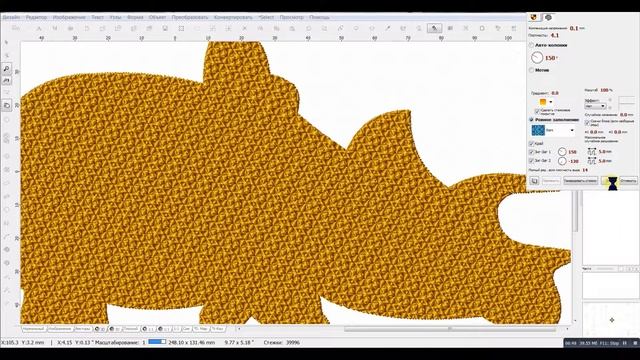
Task: Click the 150° angle dial
Action: click(537, 58)
